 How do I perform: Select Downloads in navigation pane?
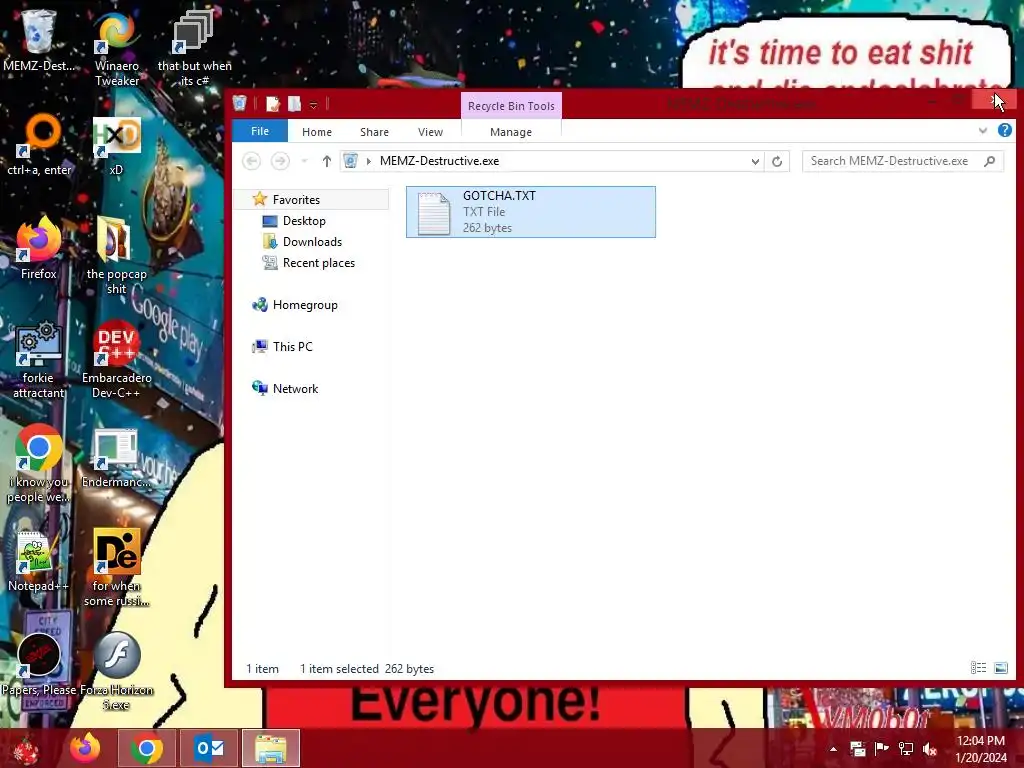312,242
